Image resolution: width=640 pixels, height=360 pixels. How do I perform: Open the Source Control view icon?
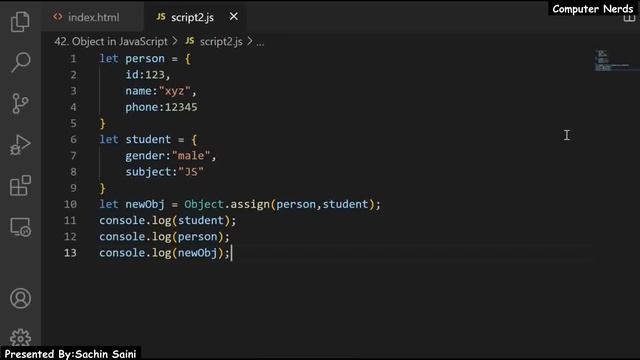[20, 103]
